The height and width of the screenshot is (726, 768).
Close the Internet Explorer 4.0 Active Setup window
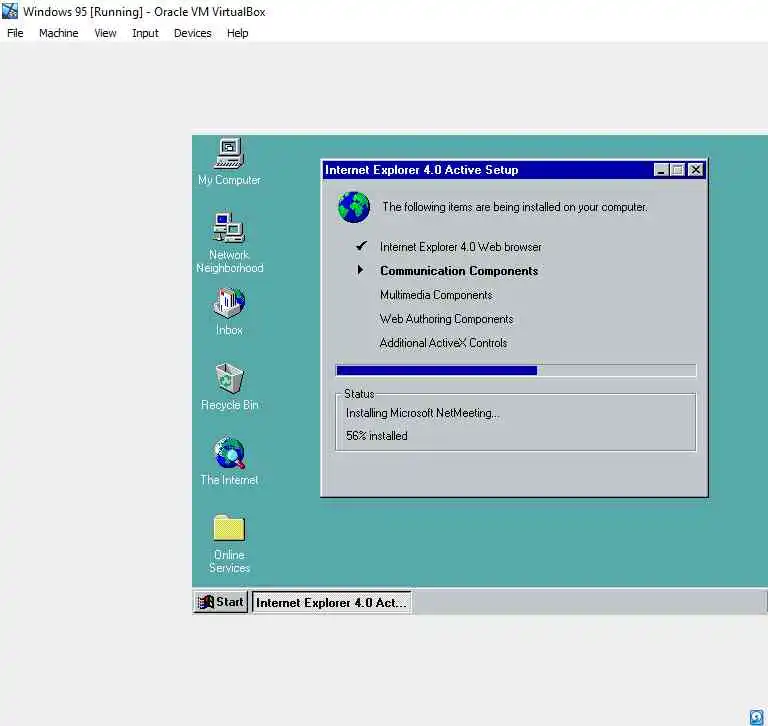tap(696, 170)
